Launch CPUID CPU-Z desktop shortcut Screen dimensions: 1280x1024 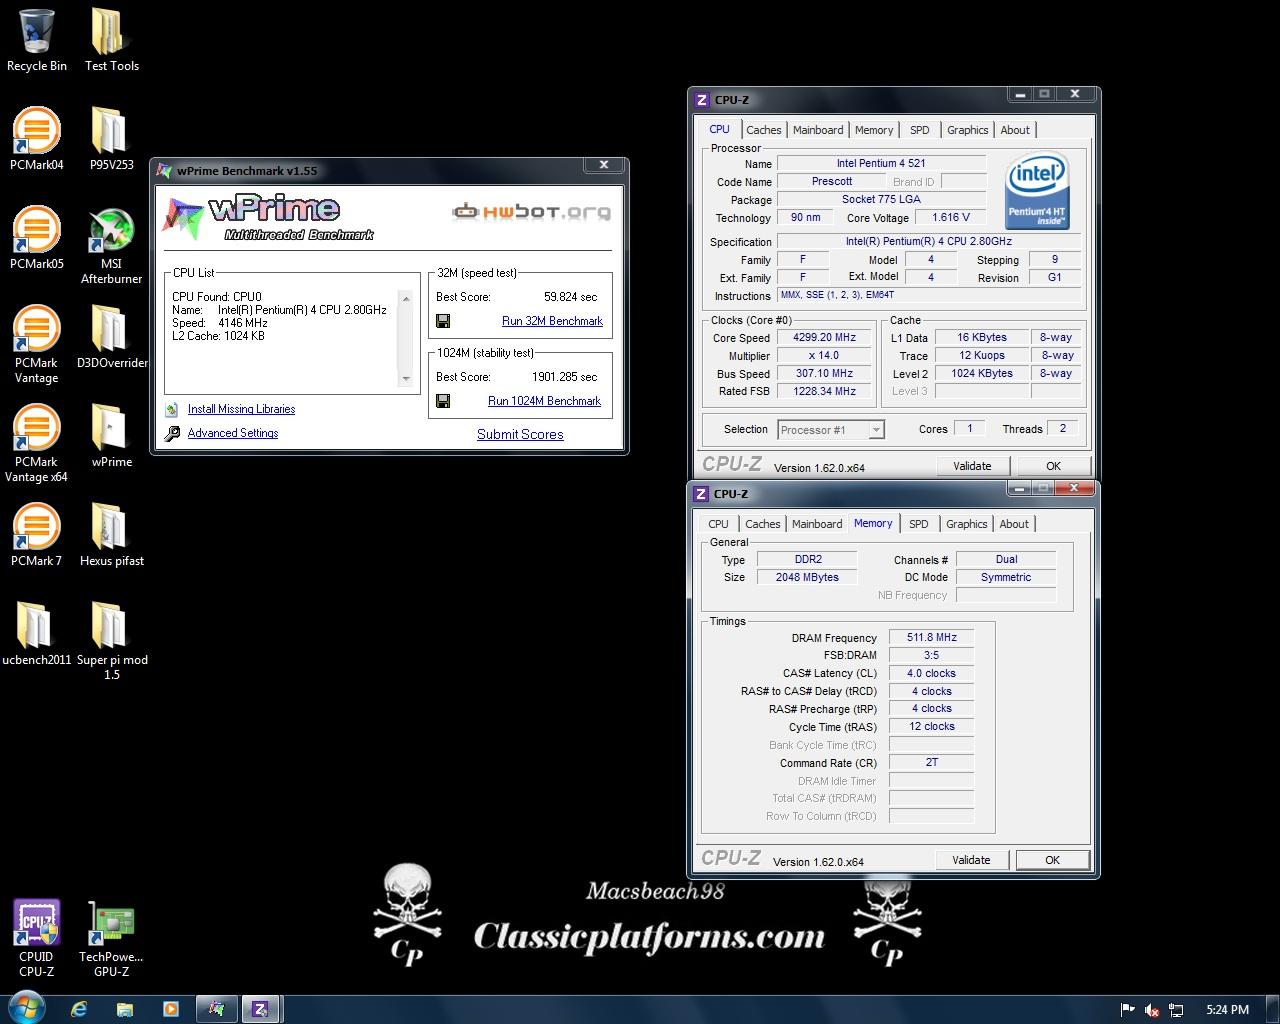click(37, 938)
